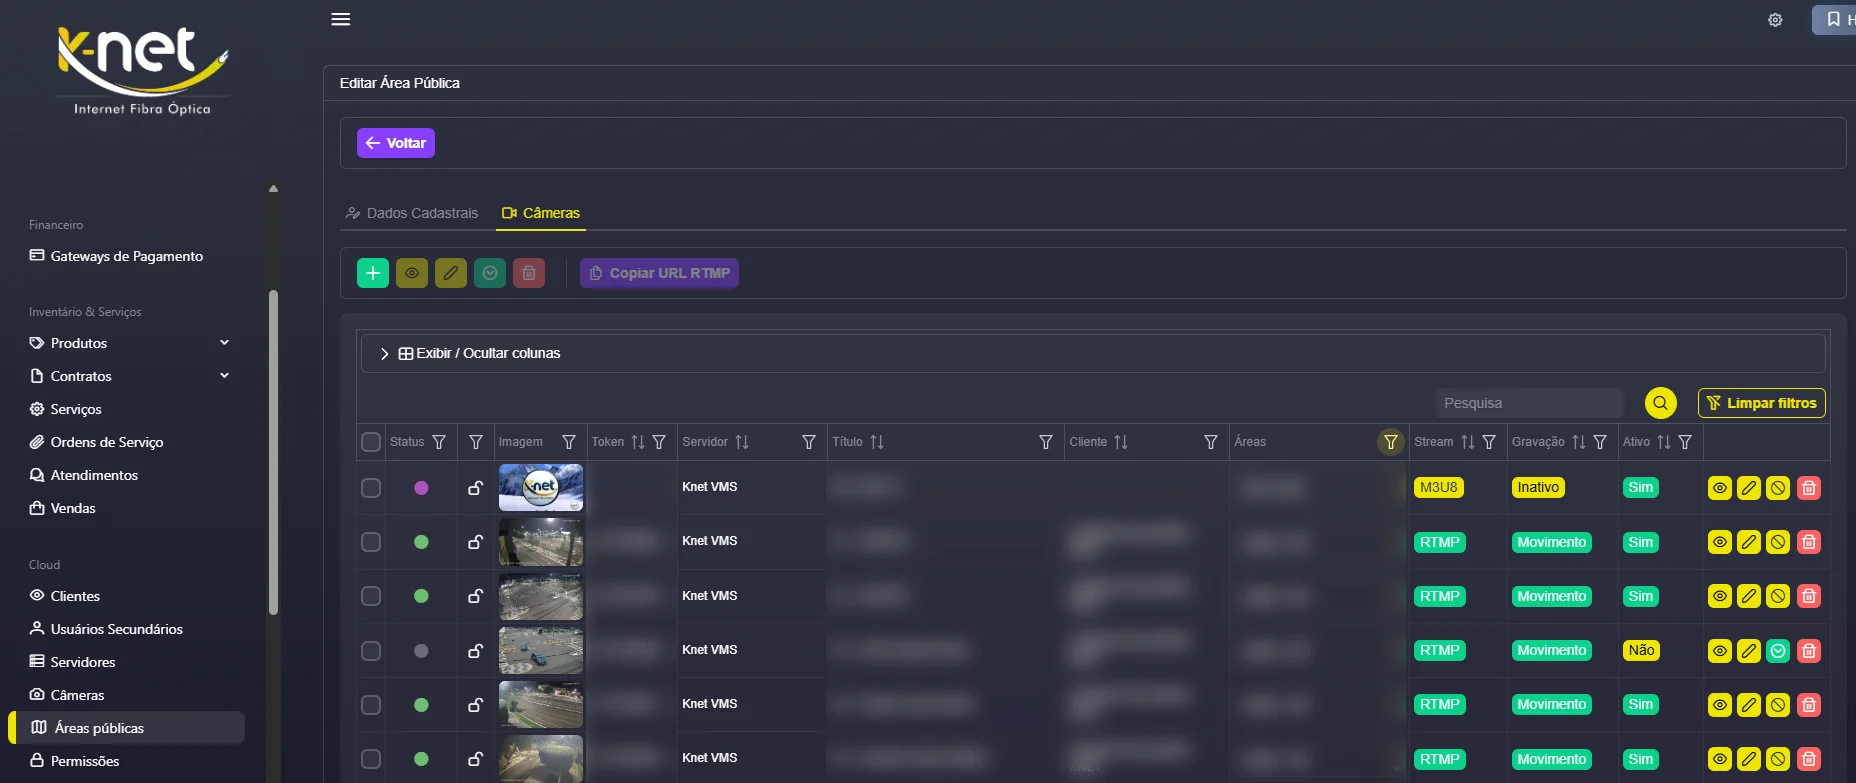1856x783 pixels.
Task: Sort table by Cliente column
Action: [1121, 442]
